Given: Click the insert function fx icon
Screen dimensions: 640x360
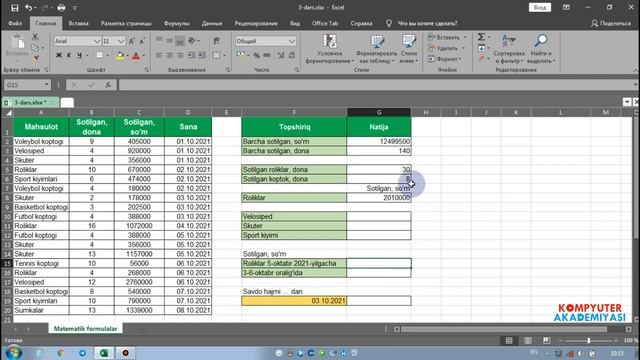Looking at the screenshot, I should coord(108,84).
